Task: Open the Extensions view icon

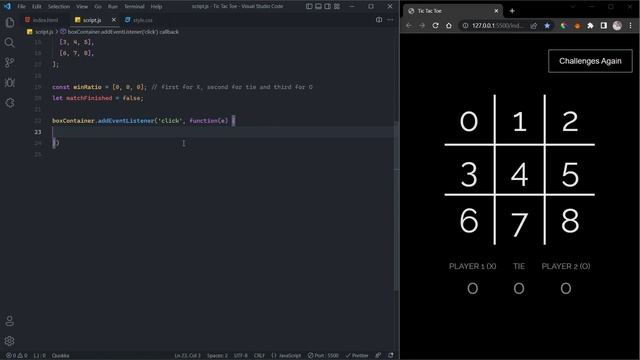Action: [9, 102]
